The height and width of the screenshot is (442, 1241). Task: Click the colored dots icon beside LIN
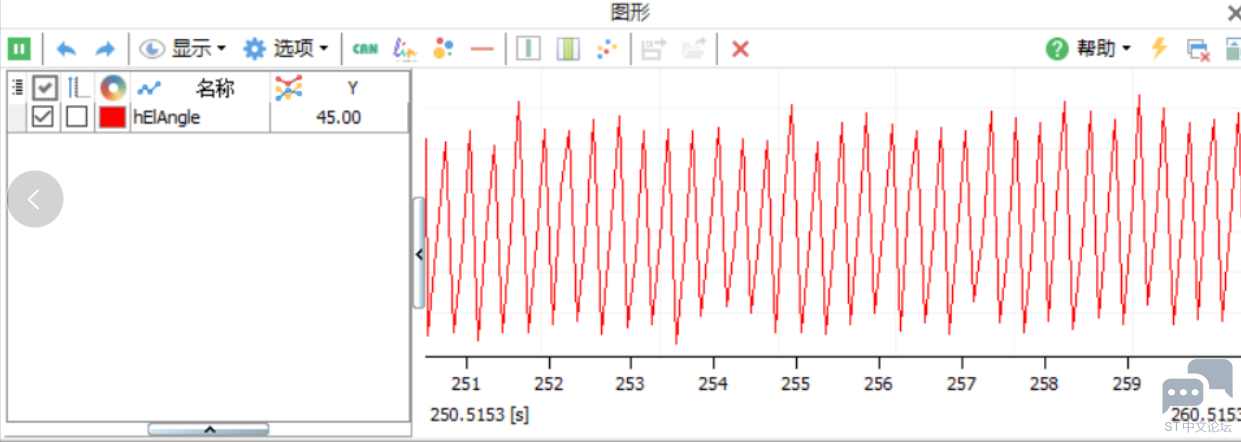click(443, 48)
